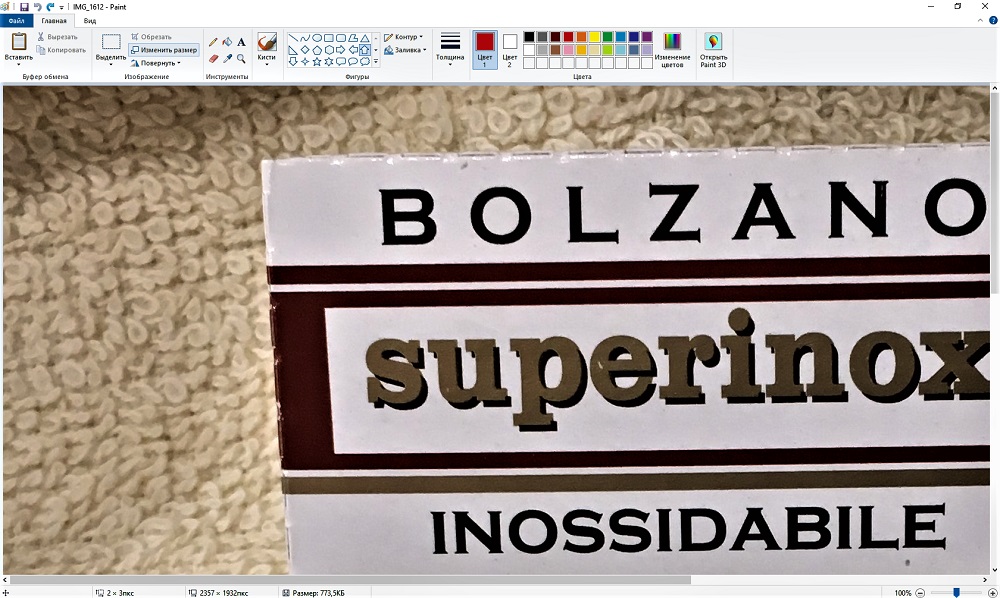Open Paint Help with the question mark icon
The height and width of the screenshot is (598, 1000).
pyautogui.click(x=992, y=21)
